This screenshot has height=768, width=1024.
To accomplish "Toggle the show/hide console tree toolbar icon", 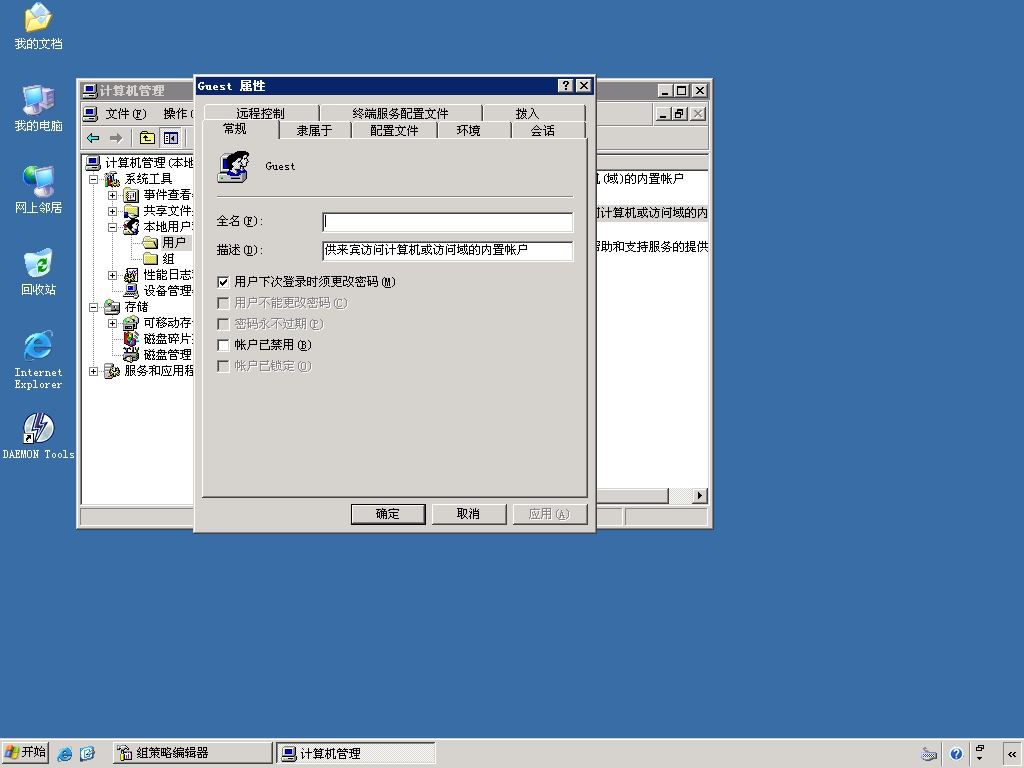I will (x=170, y=138).
